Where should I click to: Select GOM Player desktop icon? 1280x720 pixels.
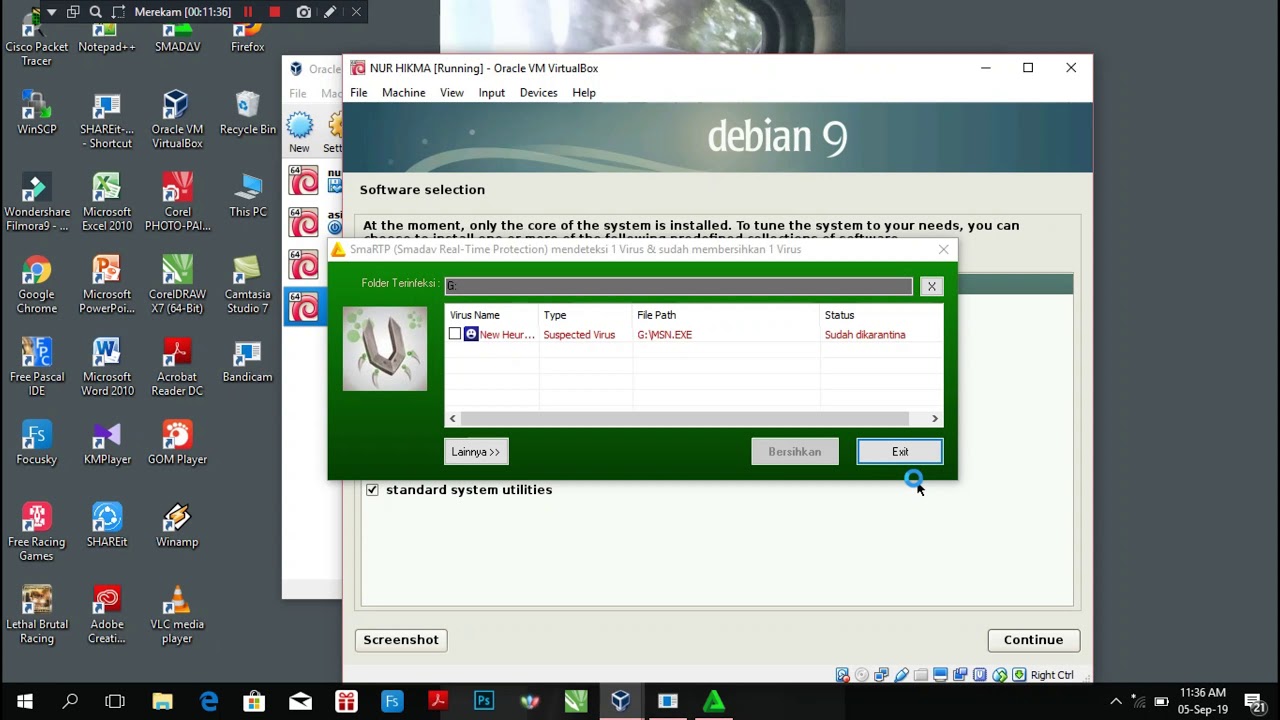point(177,443)
